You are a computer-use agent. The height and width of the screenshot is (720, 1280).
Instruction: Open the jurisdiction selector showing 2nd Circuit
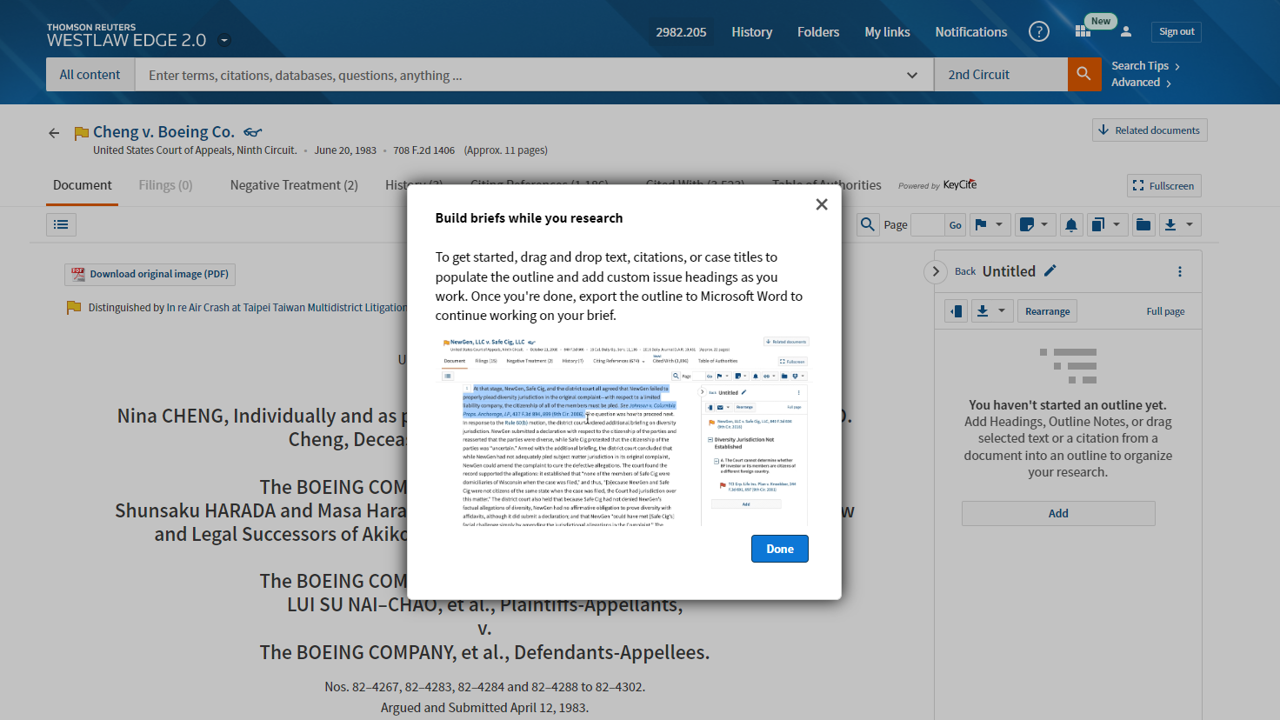point(1000,74)
